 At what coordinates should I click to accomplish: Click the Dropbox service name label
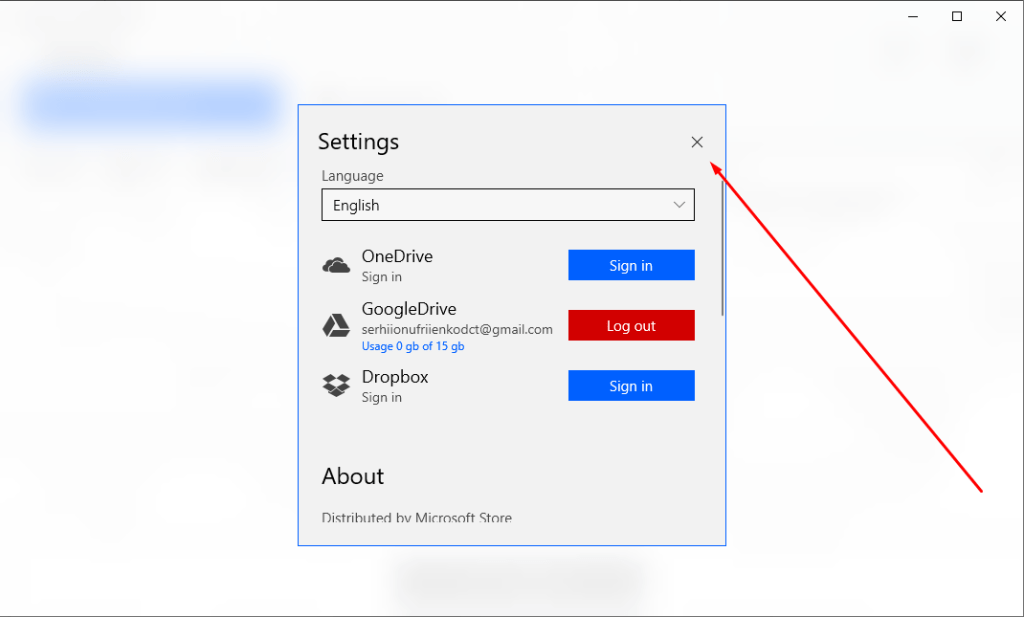395,377
